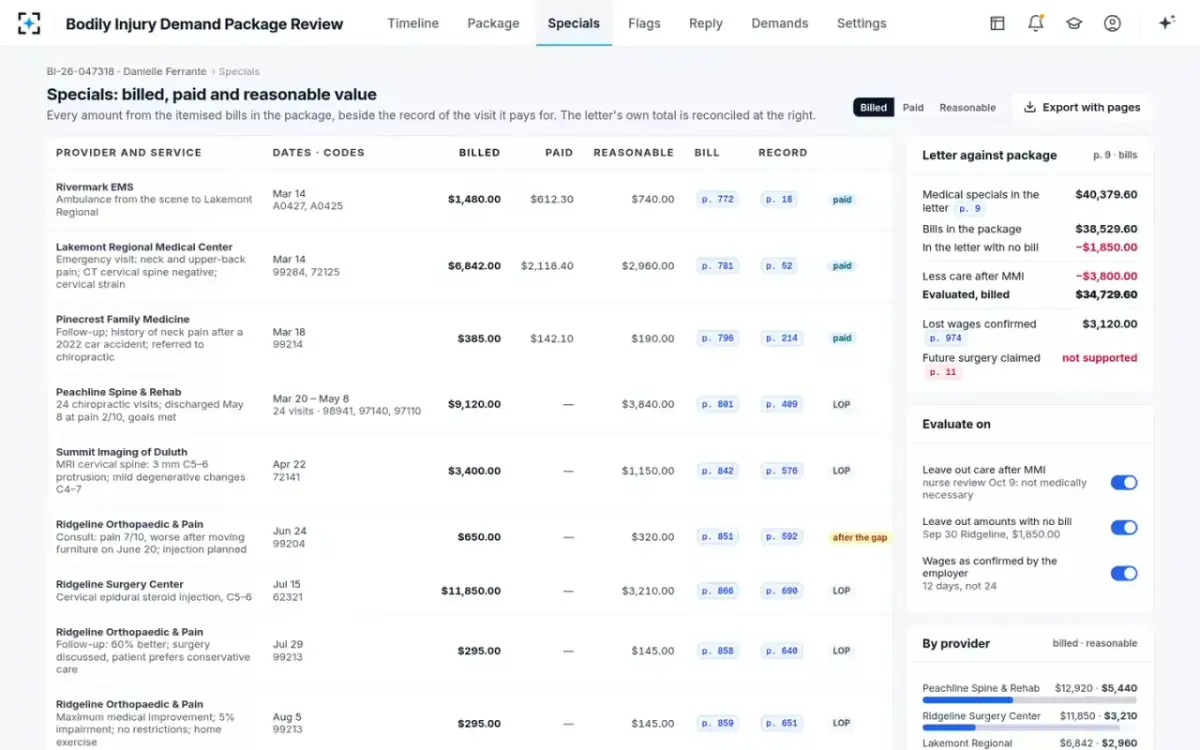1200x750 pixels.
Task: Open the p. 11 future surgery page link
Action: (x=943, y=372)
